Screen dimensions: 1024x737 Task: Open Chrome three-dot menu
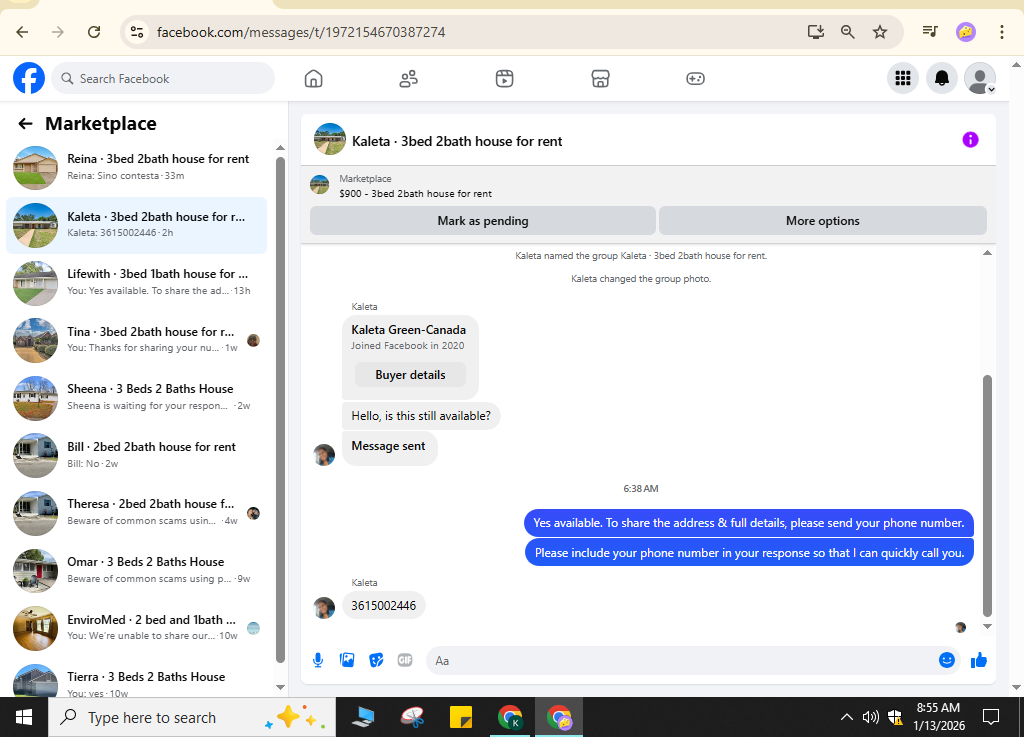pos(1002,32)
